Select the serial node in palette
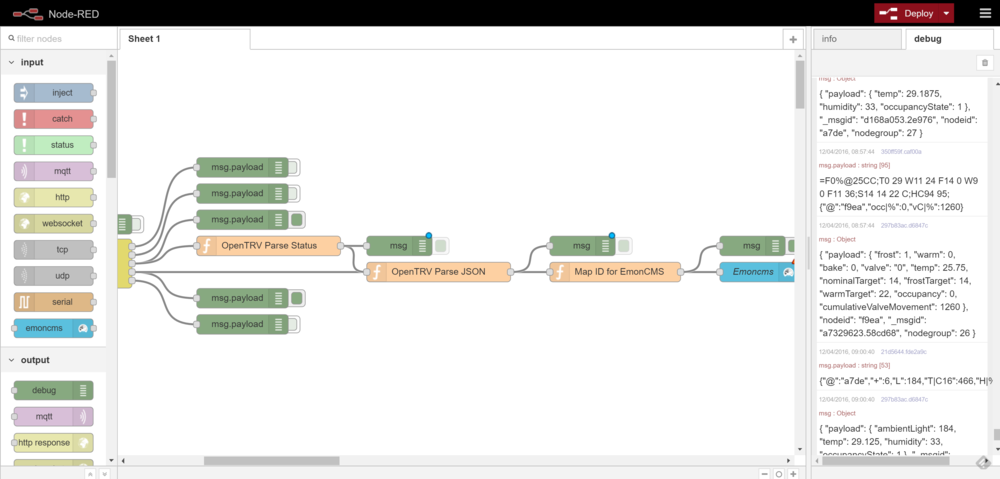The width and height of the screenshot is (1000, 479). click(54, 302)
